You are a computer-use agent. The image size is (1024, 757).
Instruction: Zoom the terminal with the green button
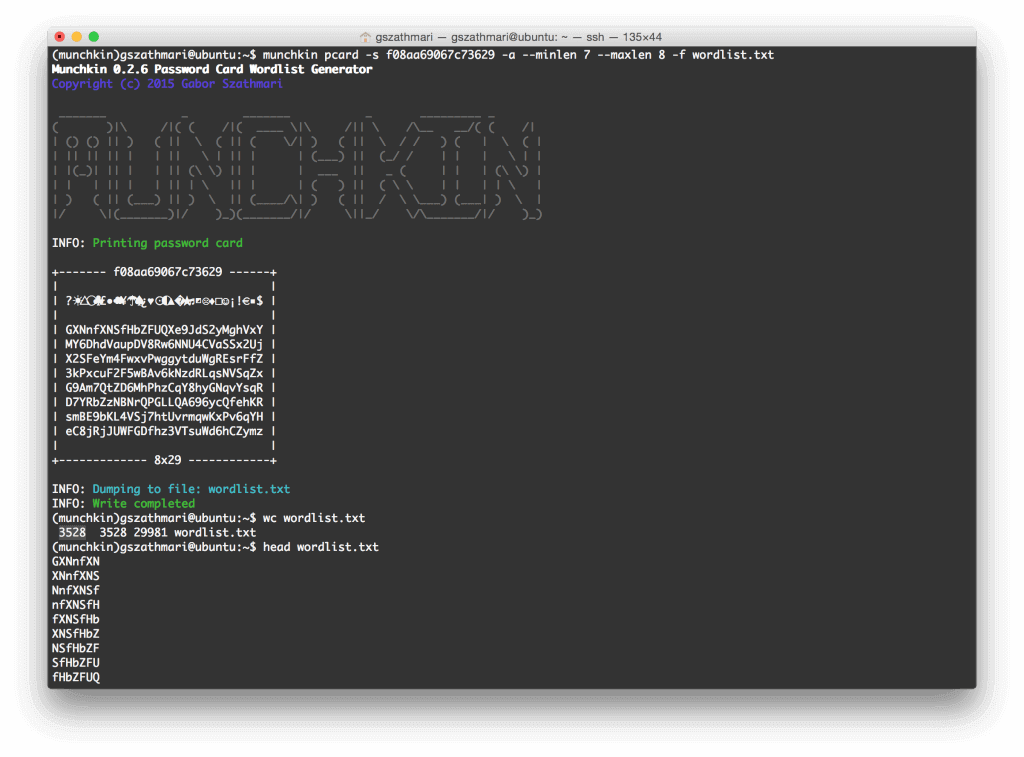93,37
